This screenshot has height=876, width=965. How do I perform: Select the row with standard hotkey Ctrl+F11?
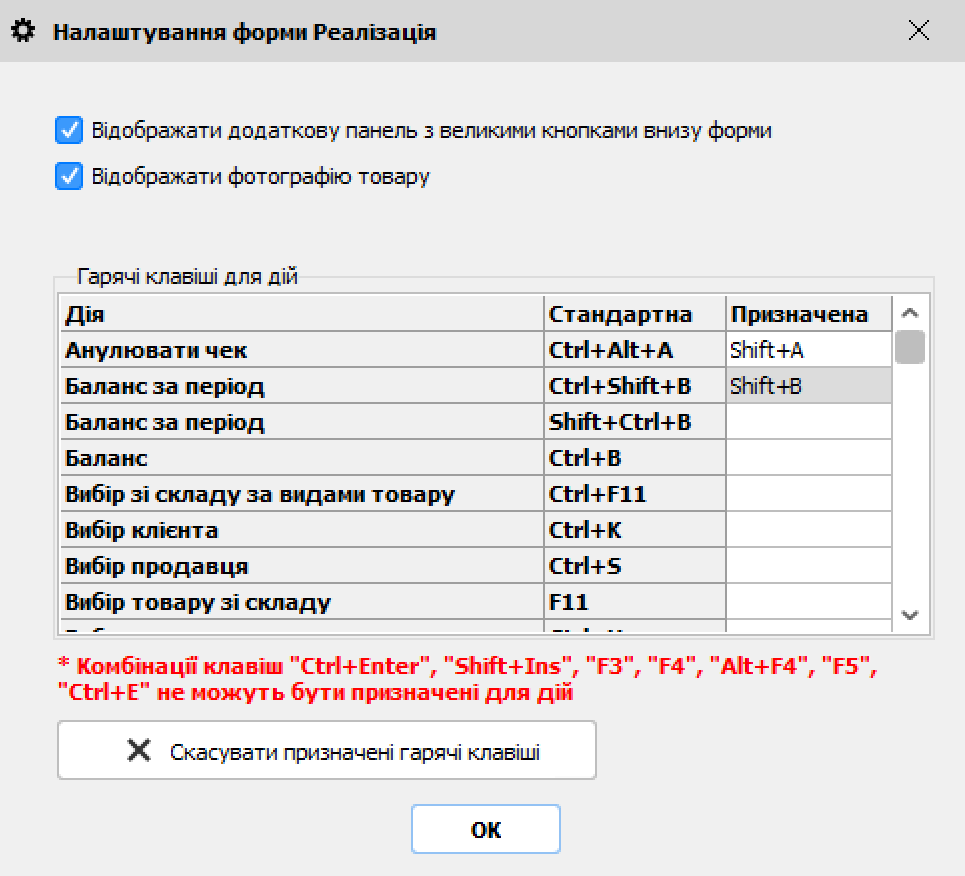pos(300,493)
